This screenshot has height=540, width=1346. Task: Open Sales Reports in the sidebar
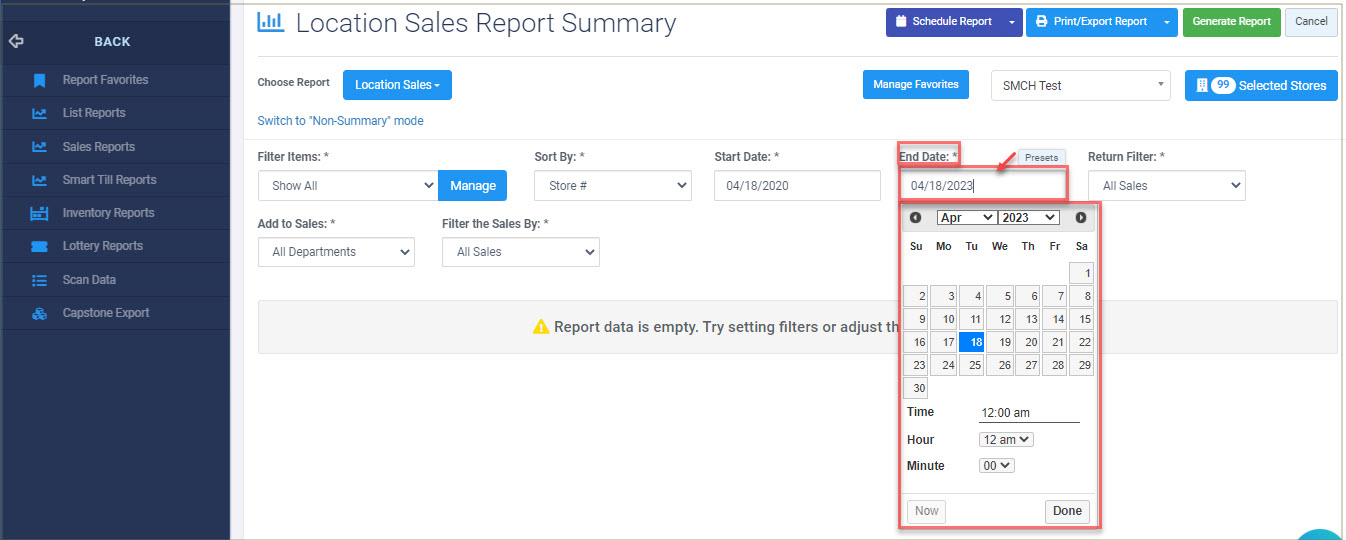tap(99, 147)
